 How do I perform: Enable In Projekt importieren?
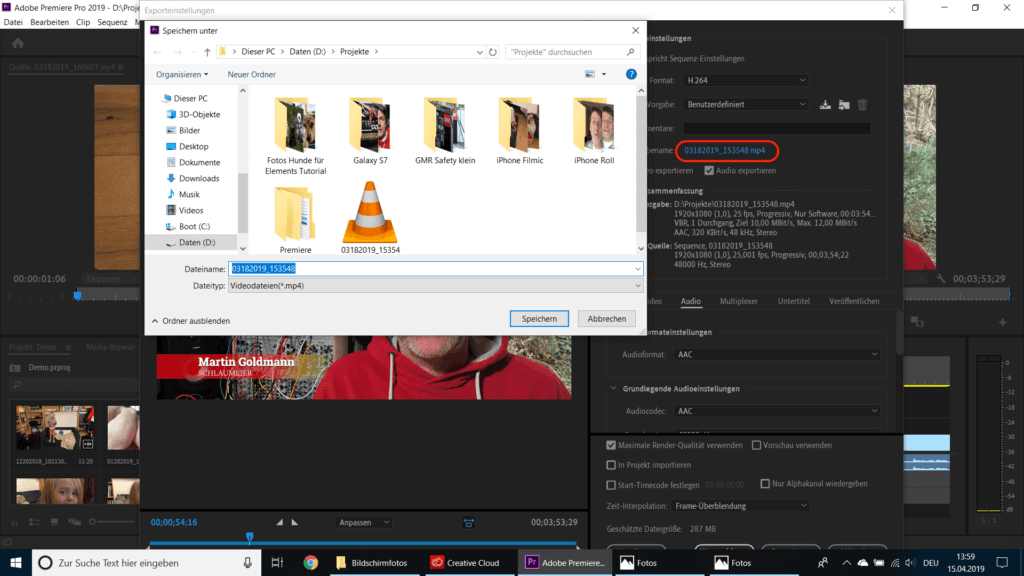tap(613, 463)
